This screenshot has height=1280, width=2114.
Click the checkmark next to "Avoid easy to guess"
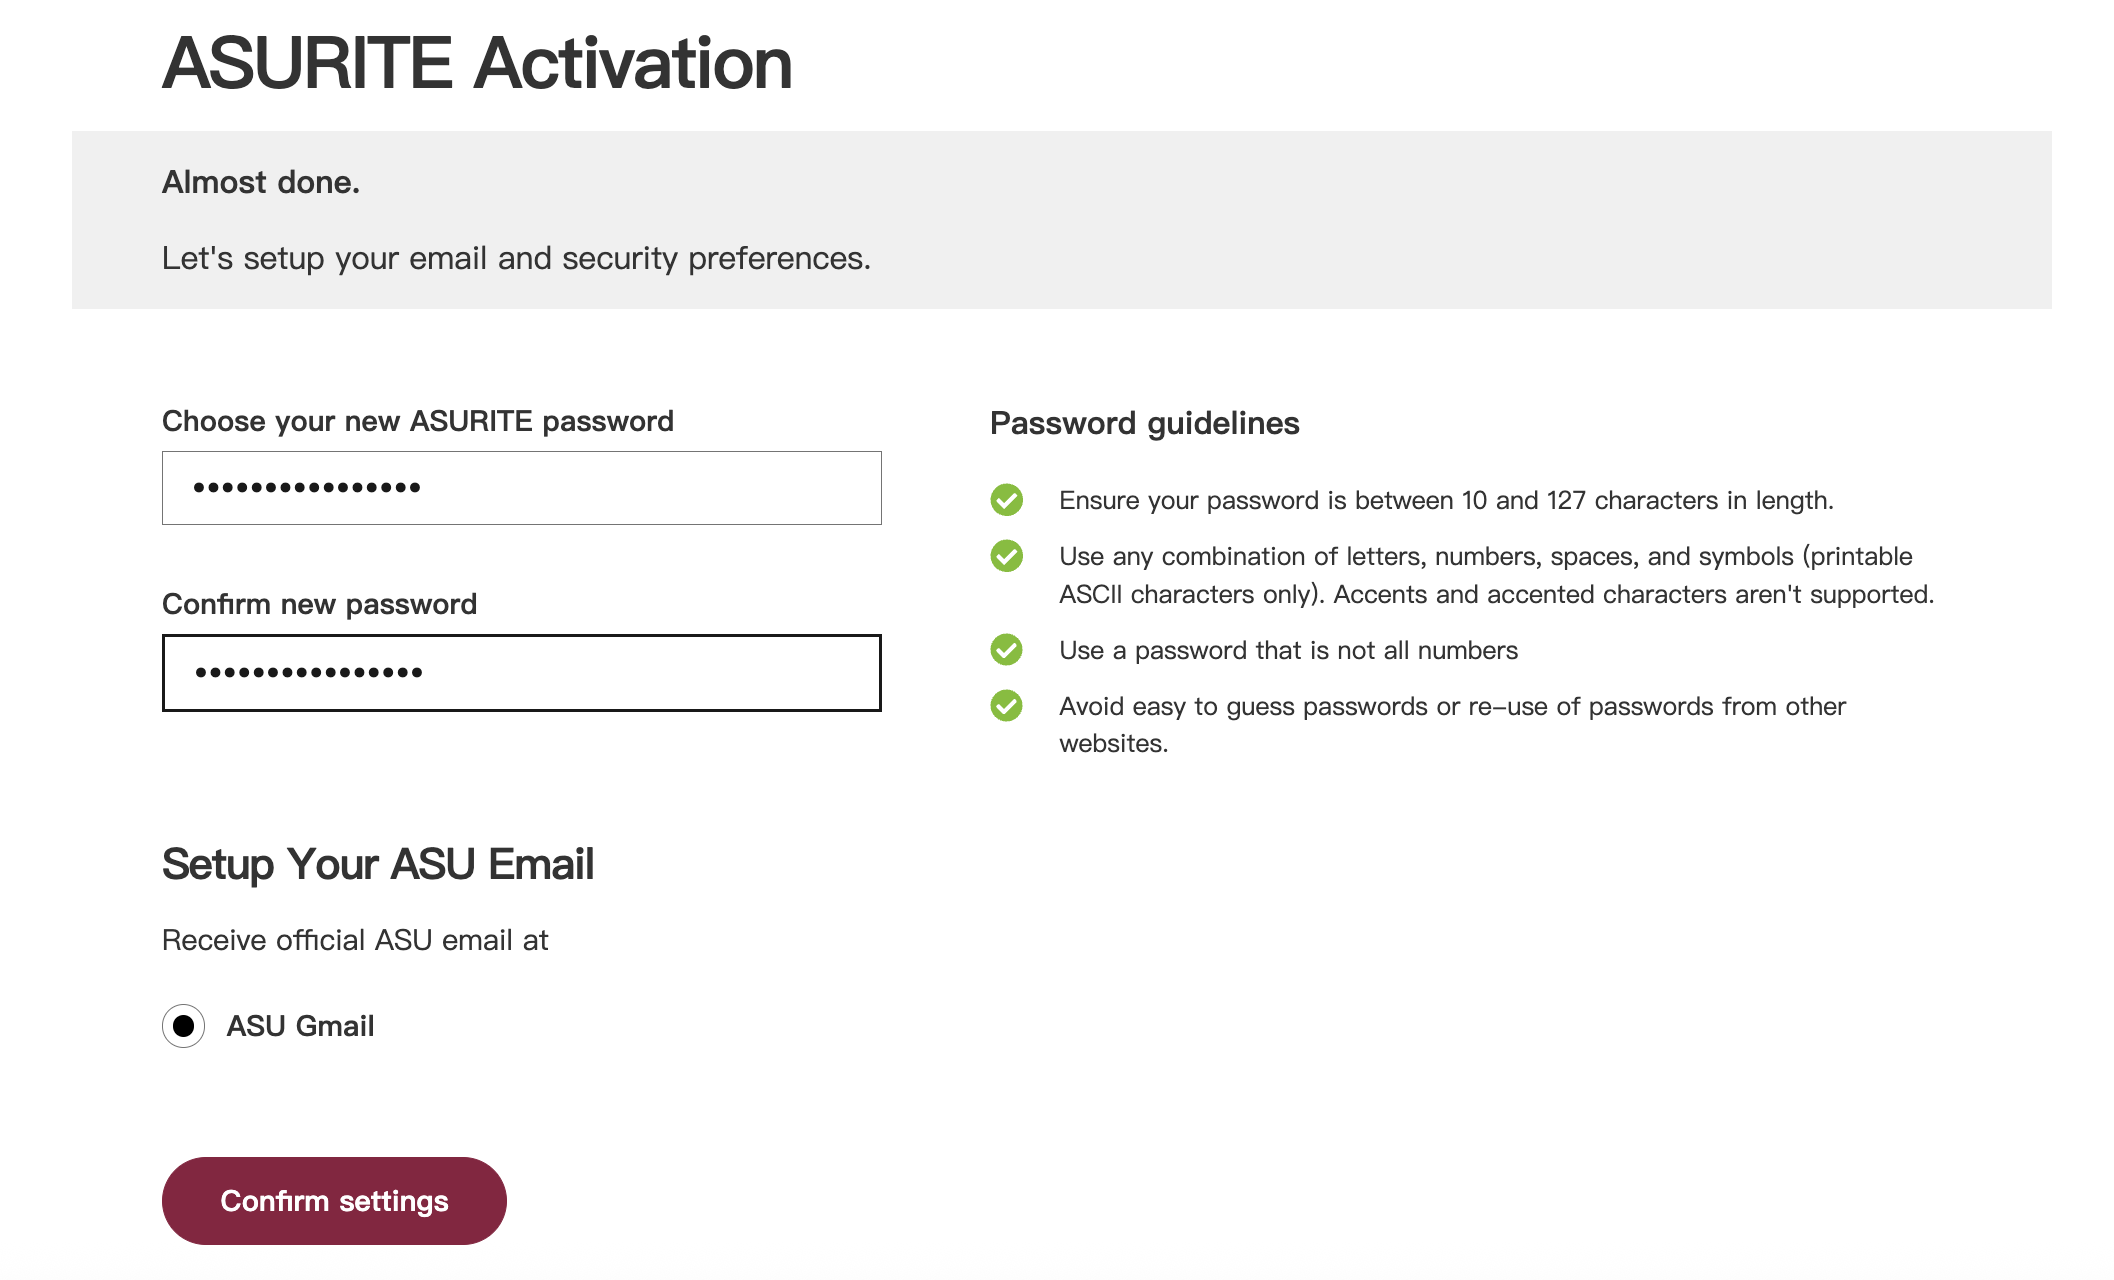pos(1006,706)
